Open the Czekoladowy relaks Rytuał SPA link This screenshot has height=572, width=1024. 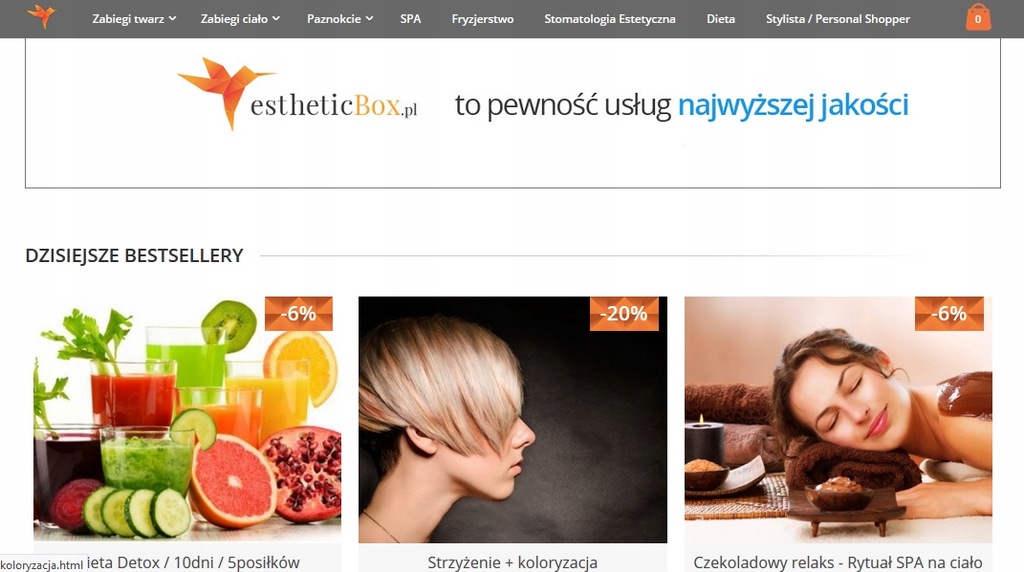pos(838,562)
